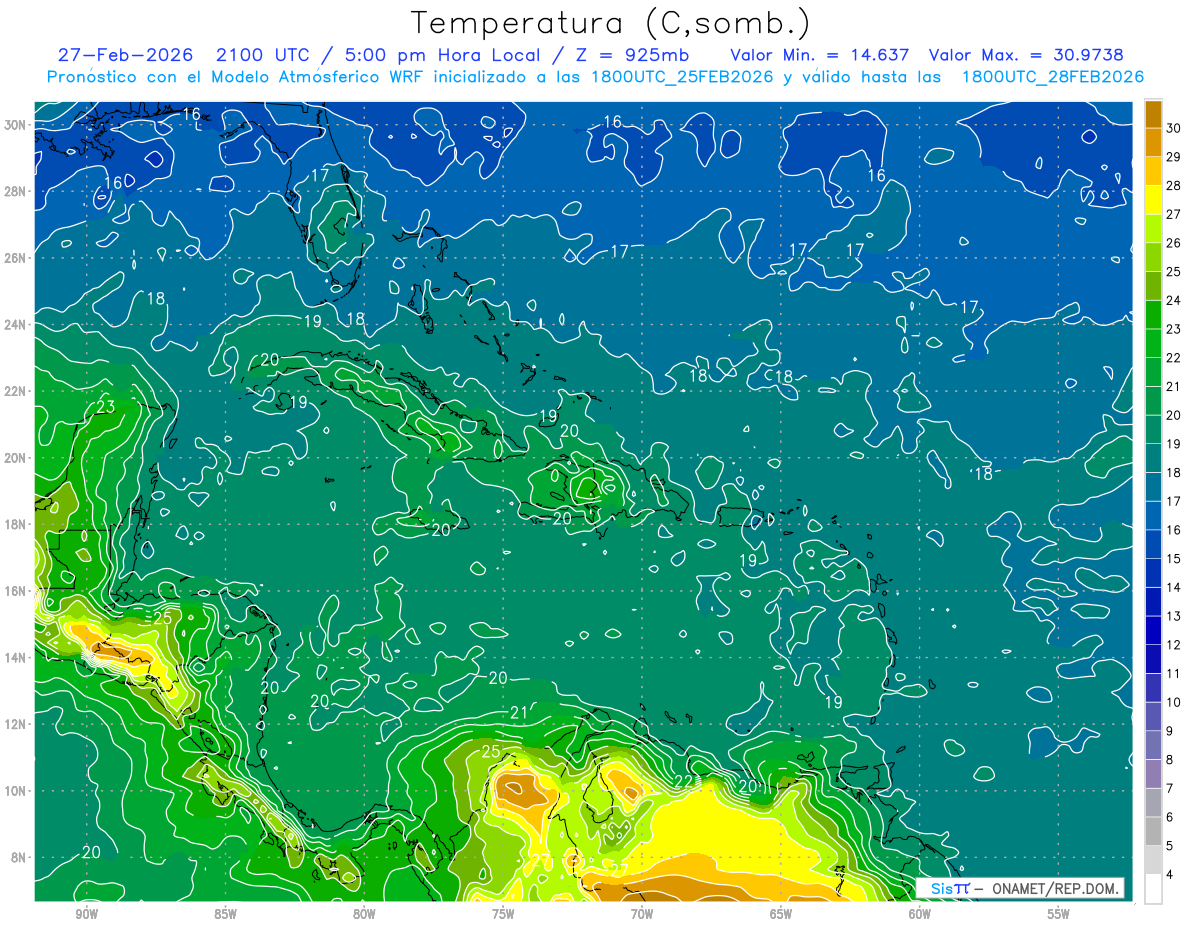Click the legend value label "30"

click(x=1174, y=128)
